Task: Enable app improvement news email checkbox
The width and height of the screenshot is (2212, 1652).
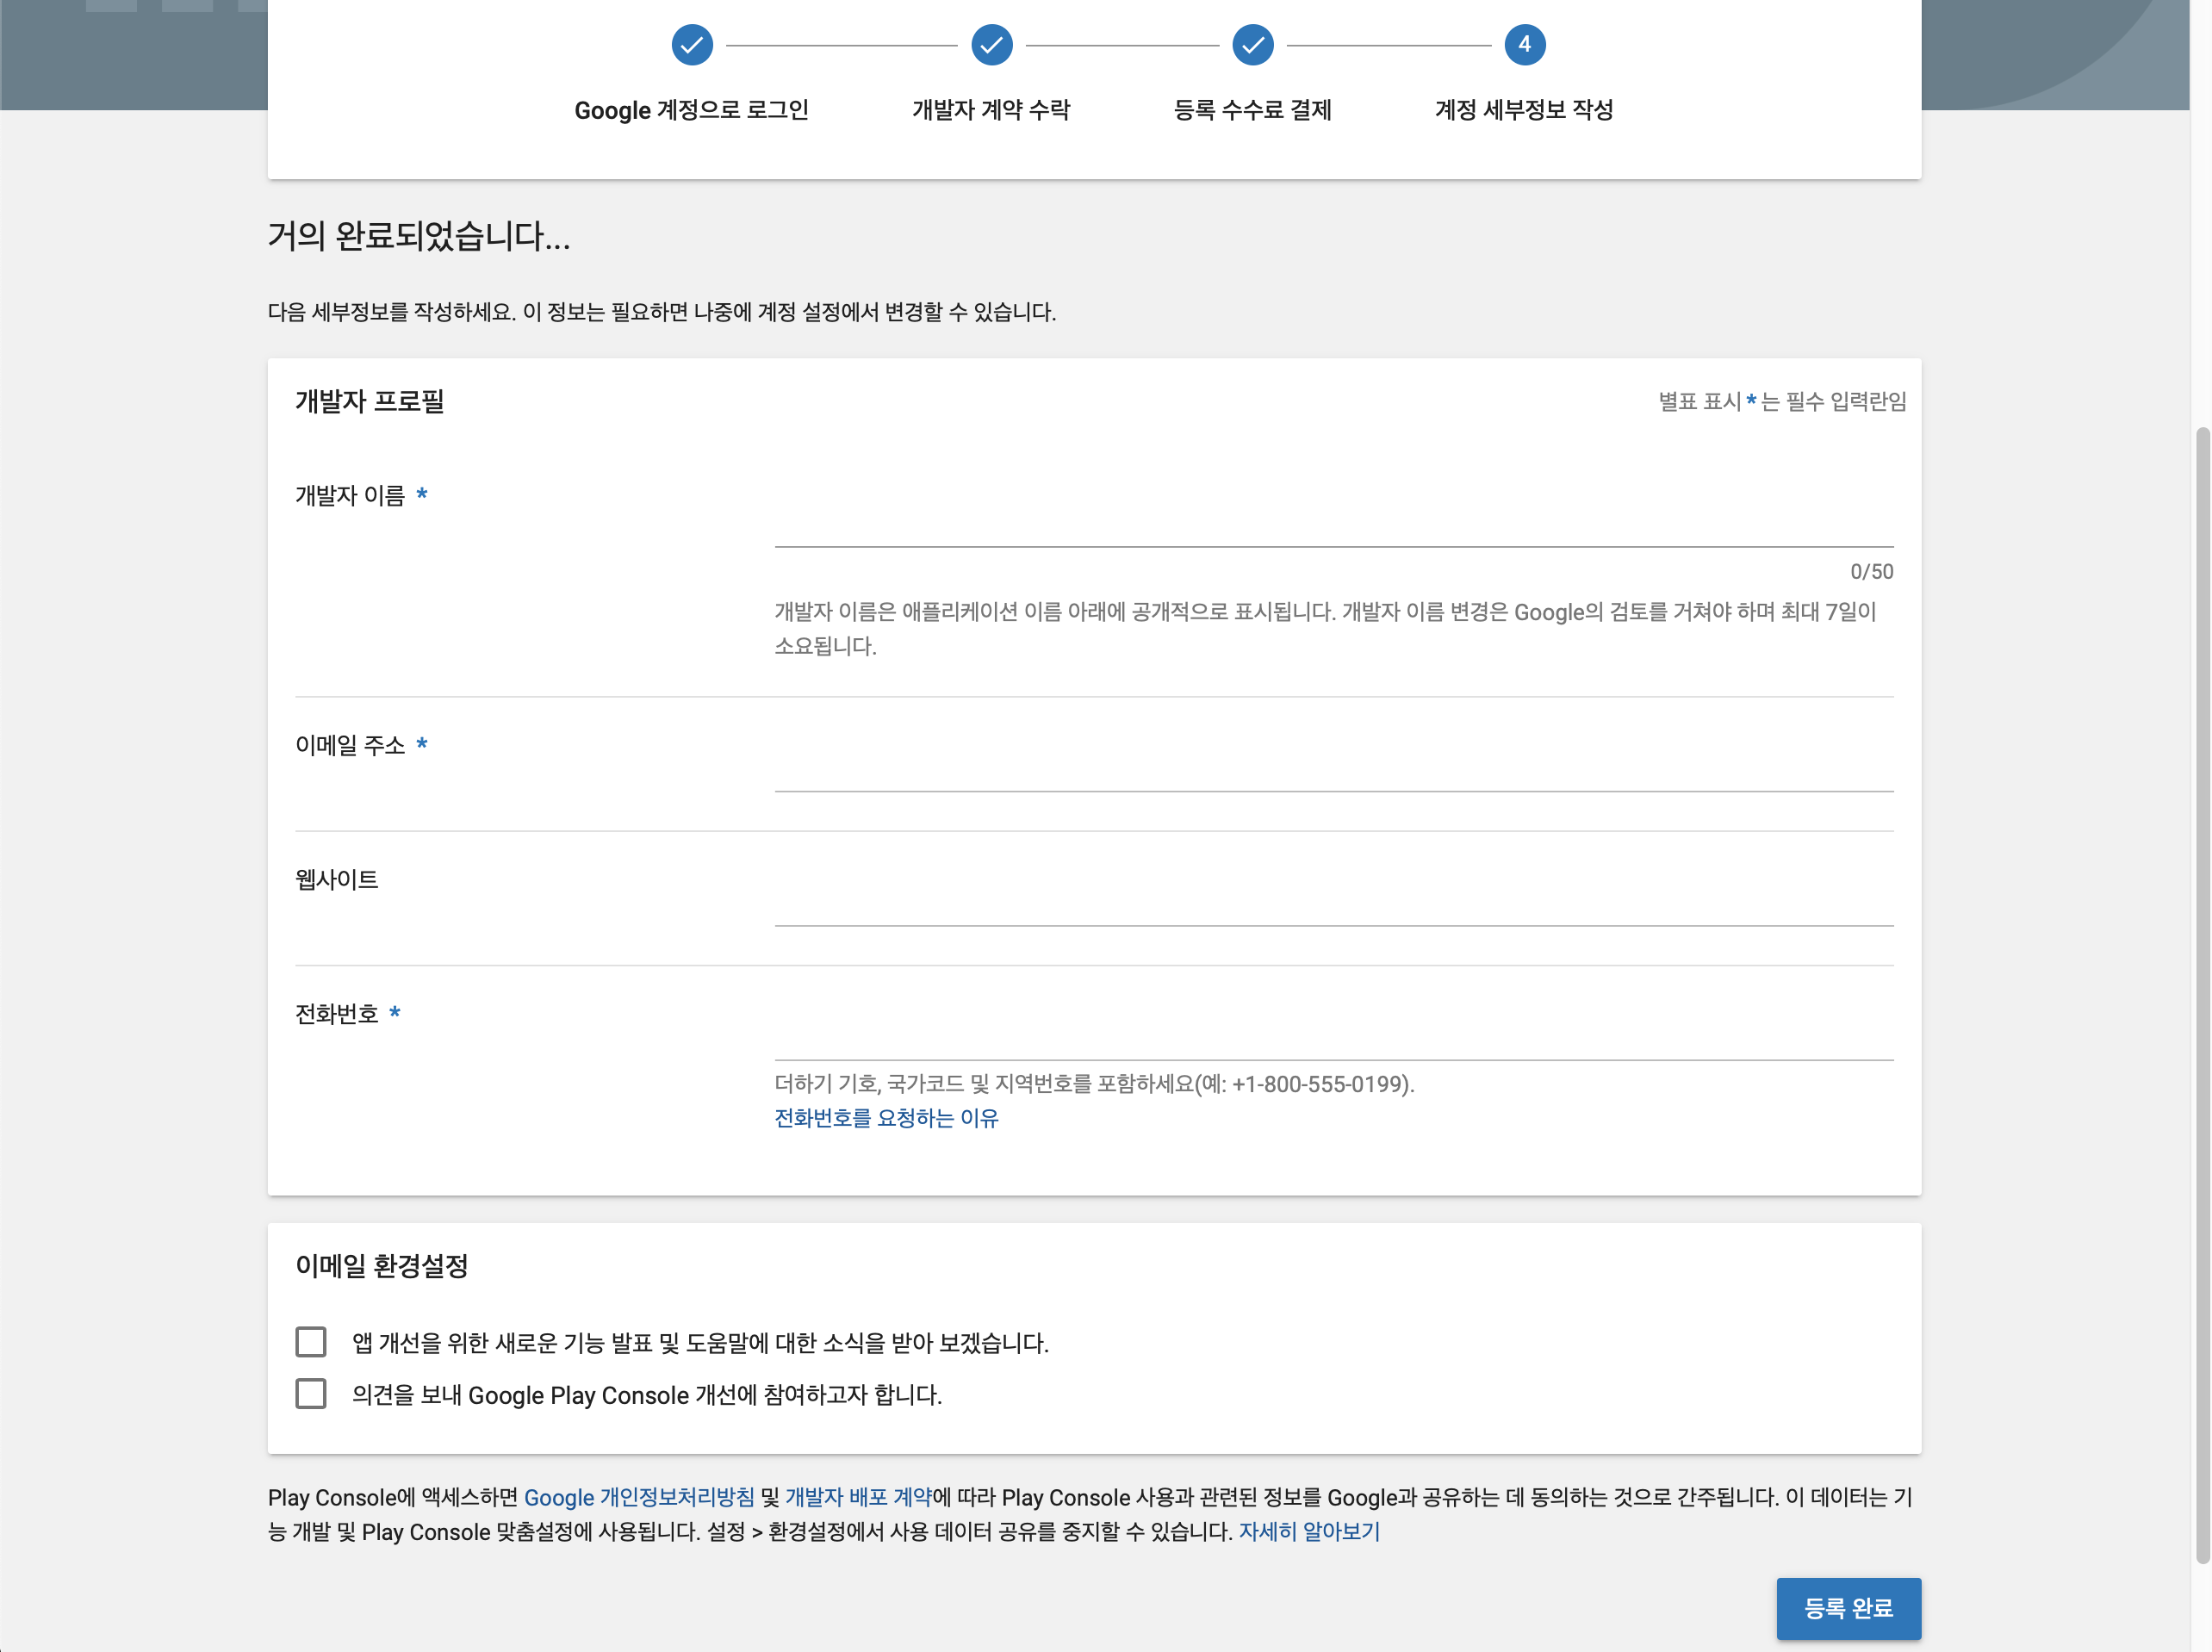Action: pos(311,1342)
